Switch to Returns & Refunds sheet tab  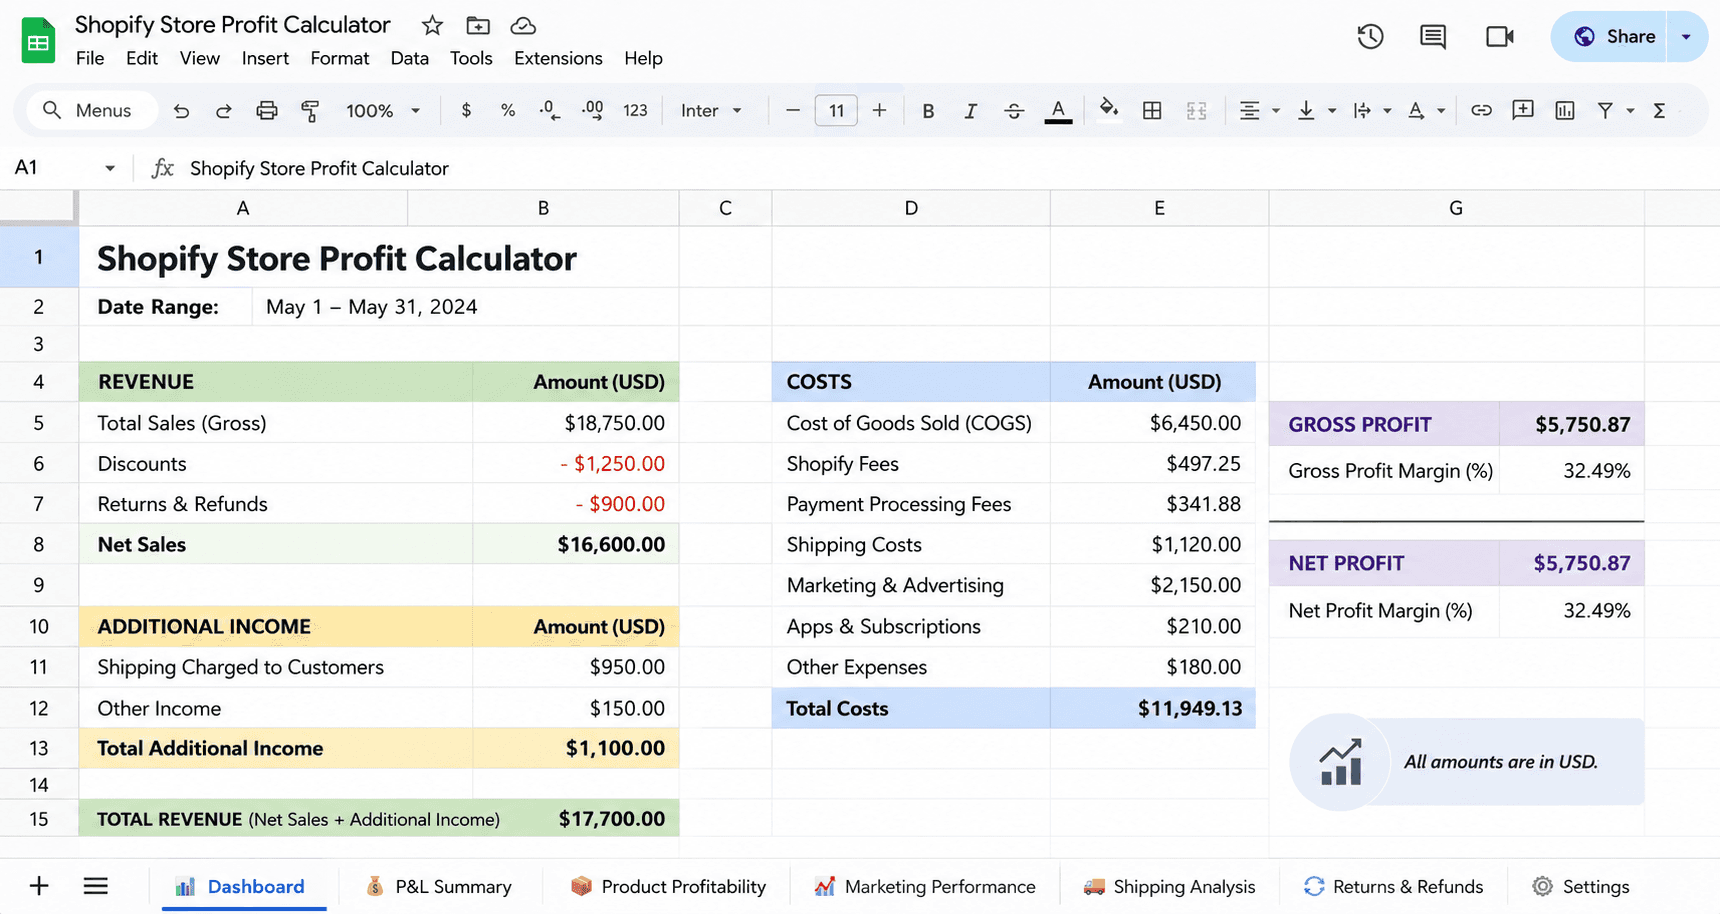[x=1394, y=886]
